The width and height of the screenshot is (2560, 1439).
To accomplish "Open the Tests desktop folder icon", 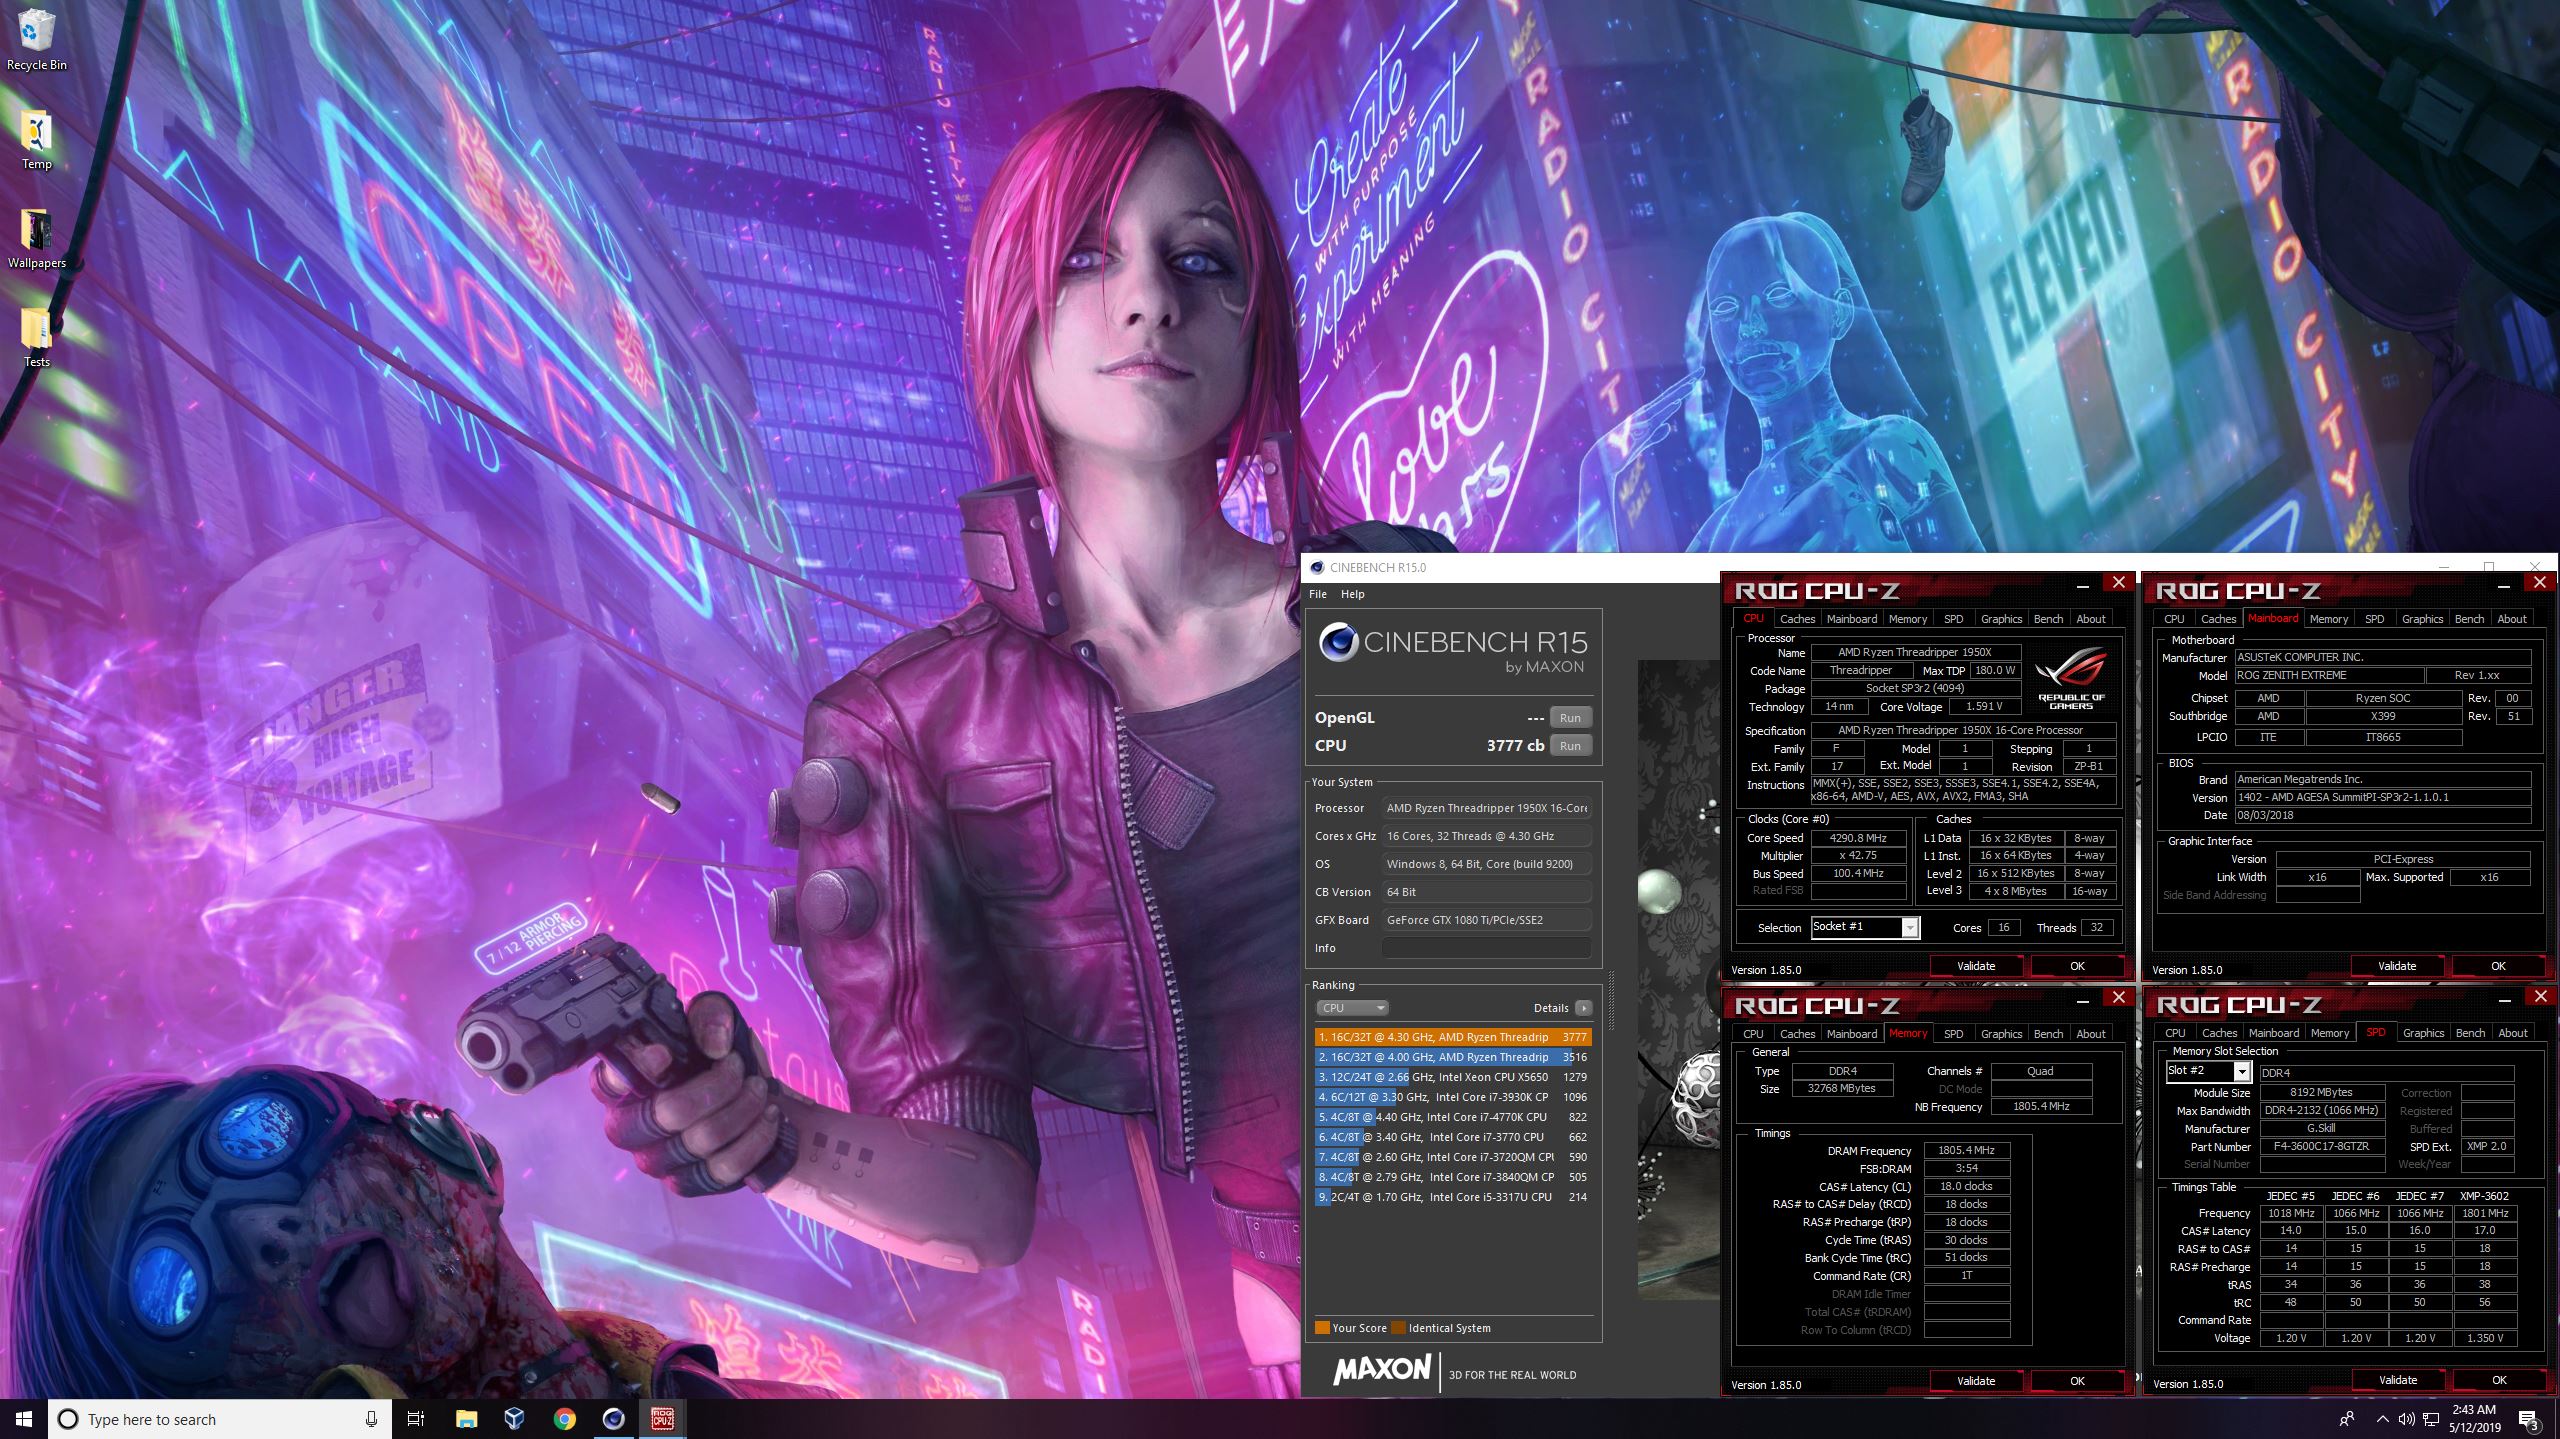I will coord(36,337).
